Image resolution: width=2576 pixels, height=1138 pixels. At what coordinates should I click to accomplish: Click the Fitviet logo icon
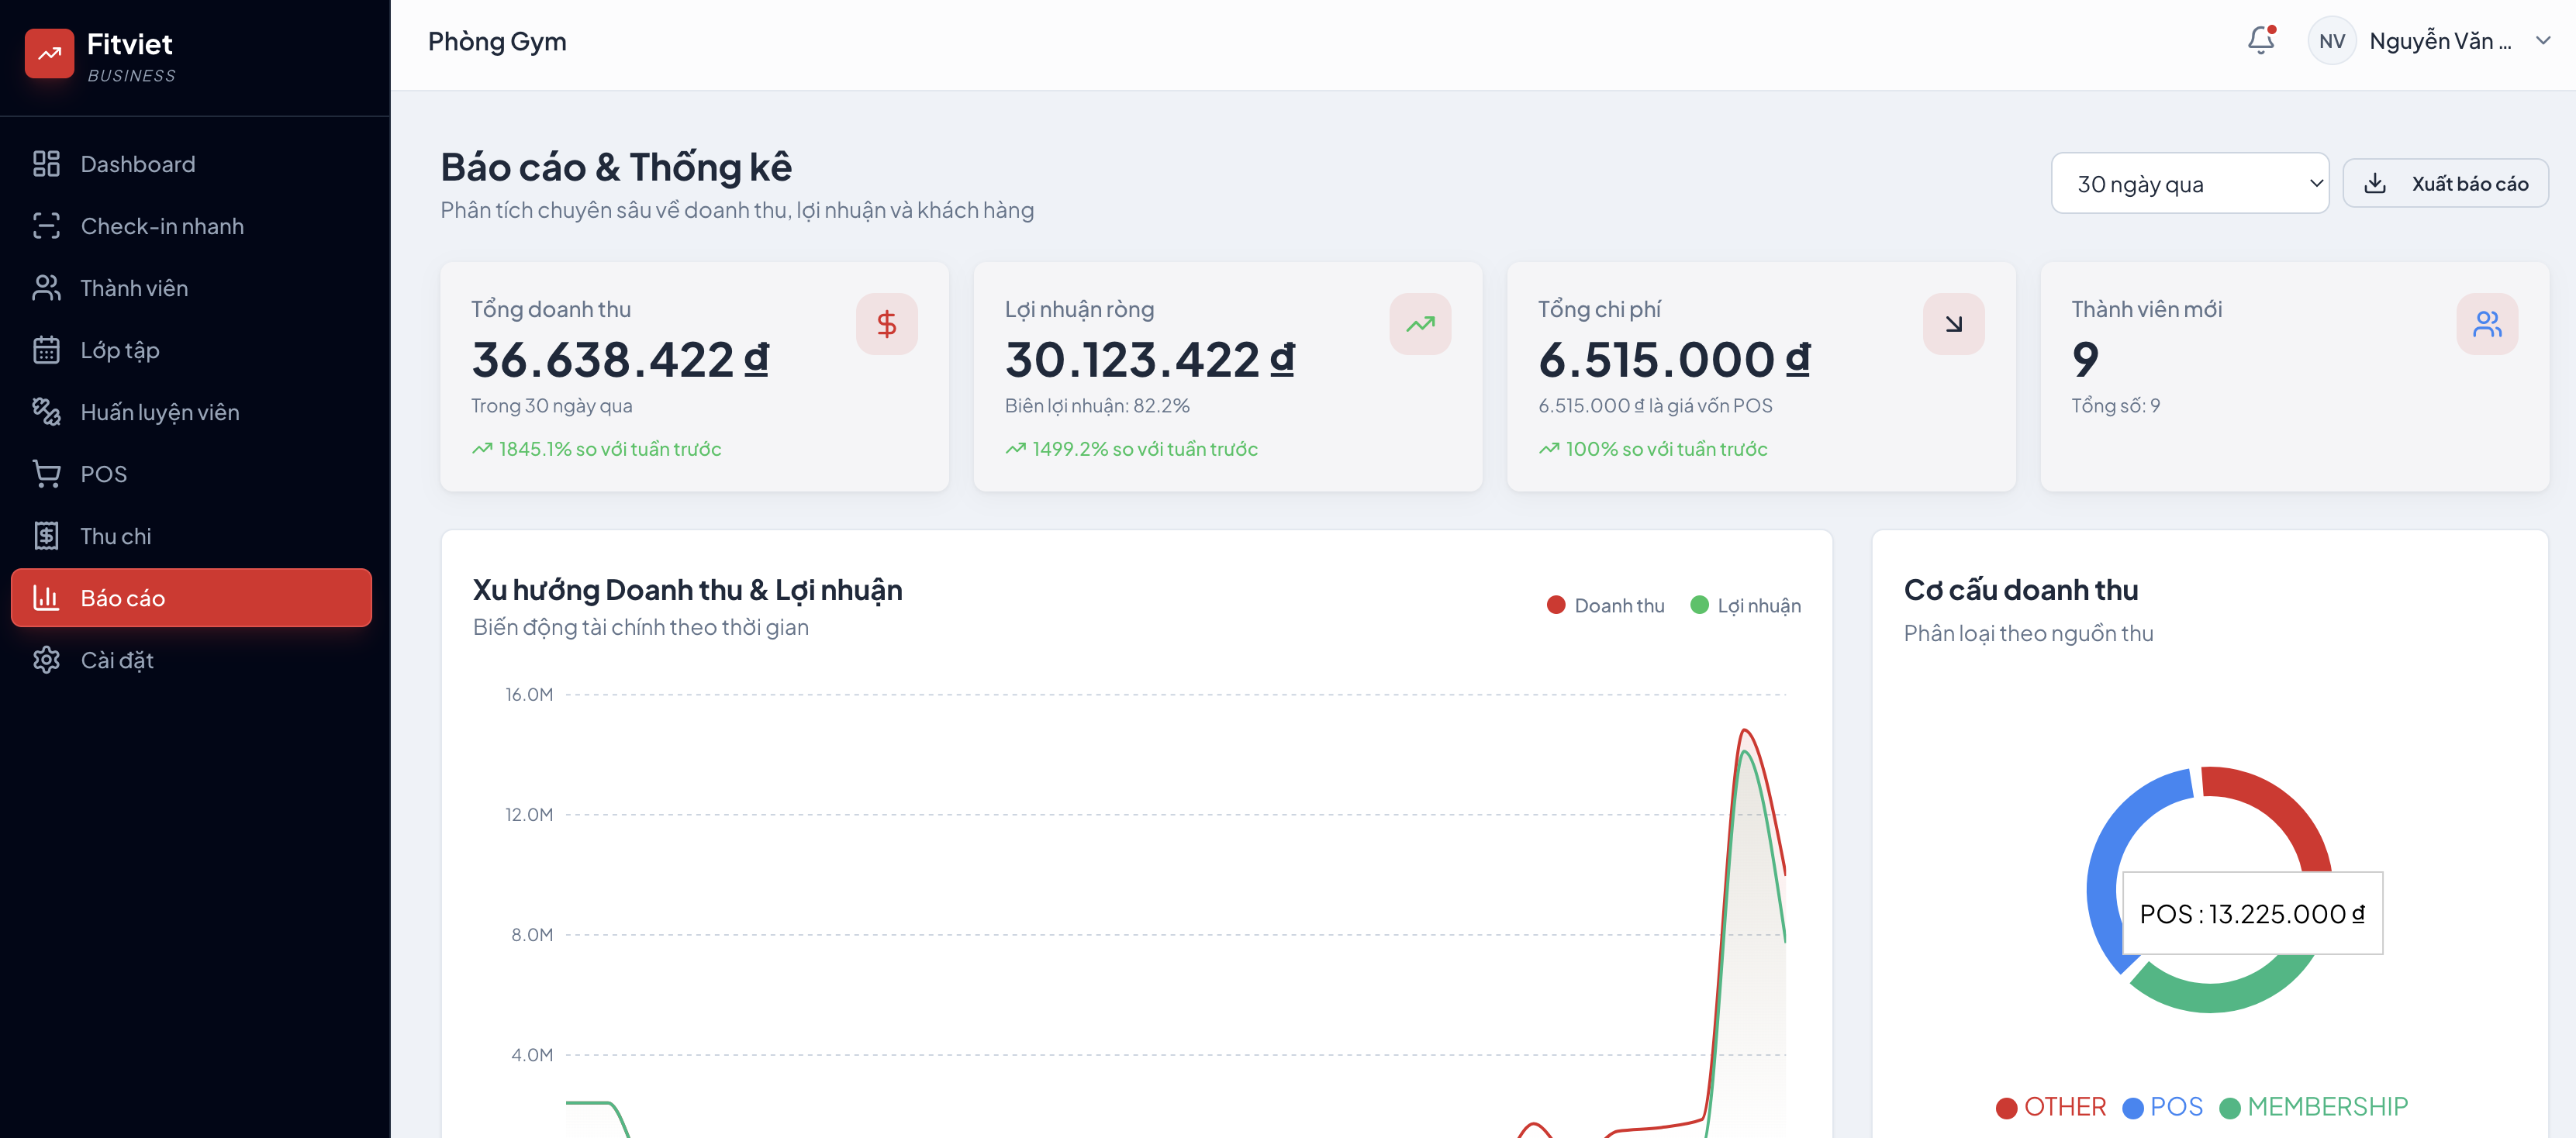49,54
